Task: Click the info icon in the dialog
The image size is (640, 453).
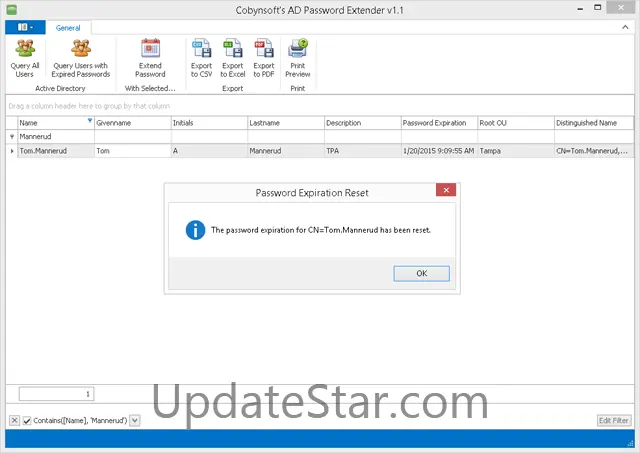Action: (x=196, y=230)
